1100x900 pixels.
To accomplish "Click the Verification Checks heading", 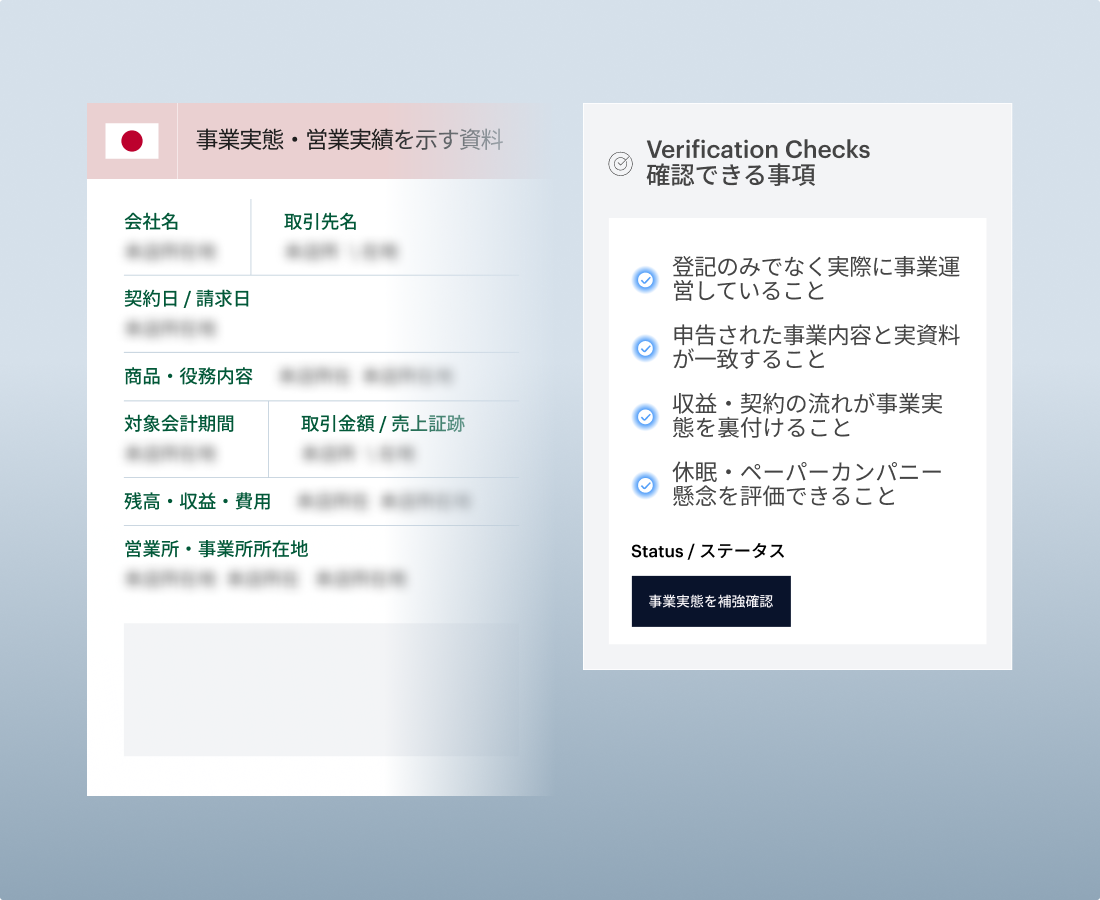I will point(758,150).
